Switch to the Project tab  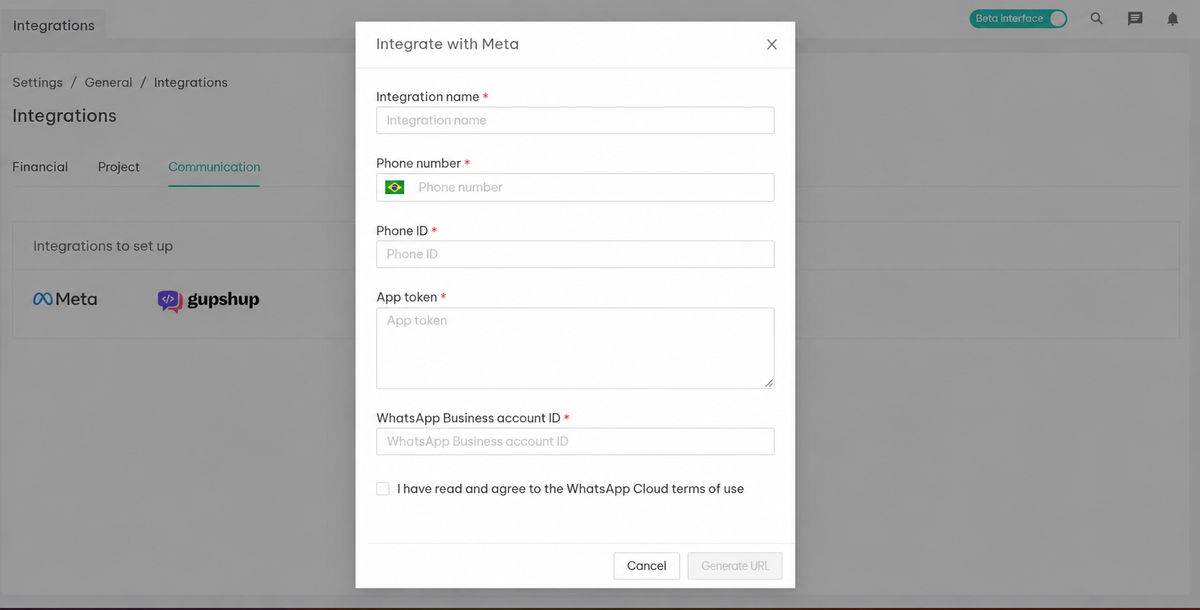[119, 167]
